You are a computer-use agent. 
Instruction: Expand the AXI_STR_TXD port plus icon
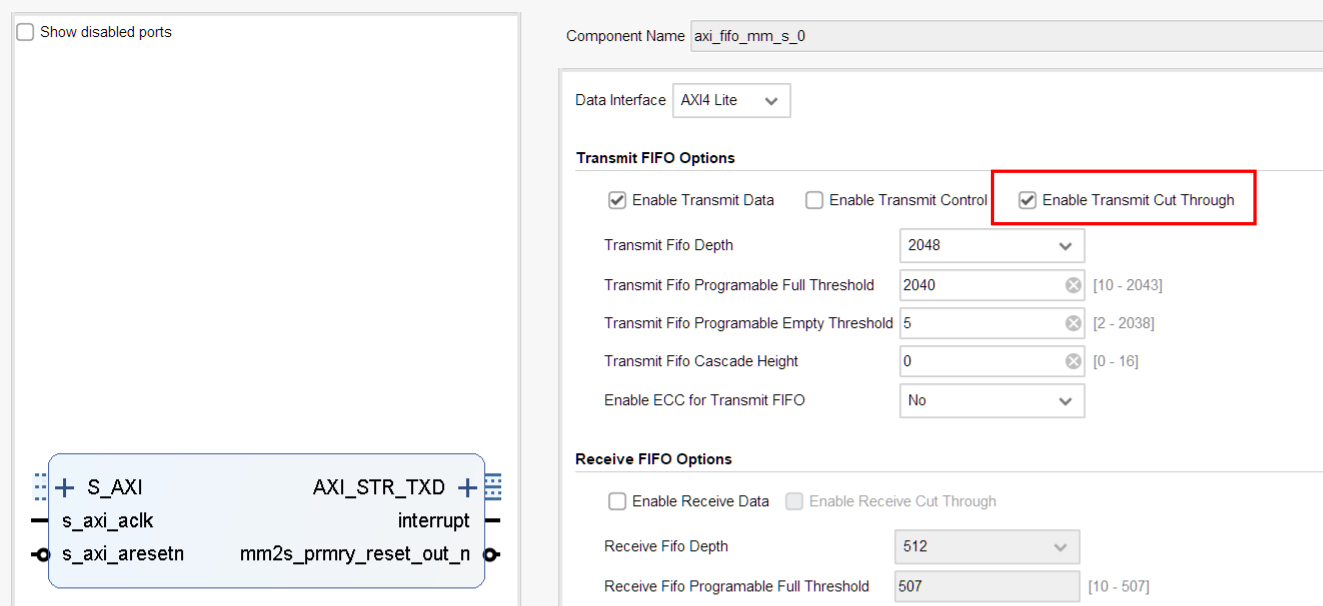click(x=467, y=488)
